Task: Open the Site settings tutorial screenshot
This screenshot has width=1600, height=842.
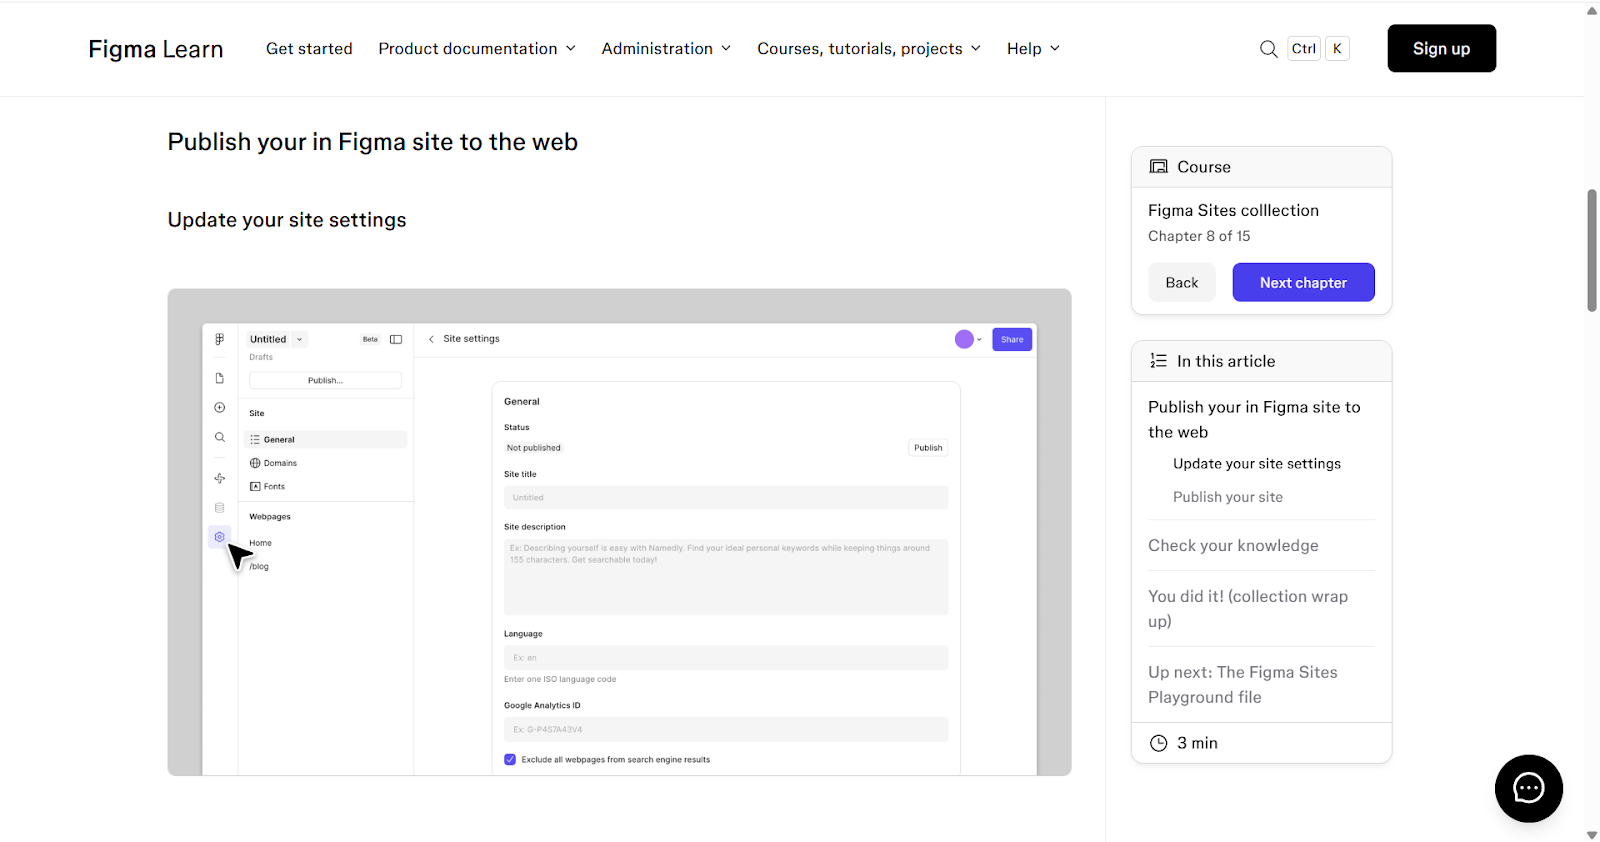Action: [619, 532]
